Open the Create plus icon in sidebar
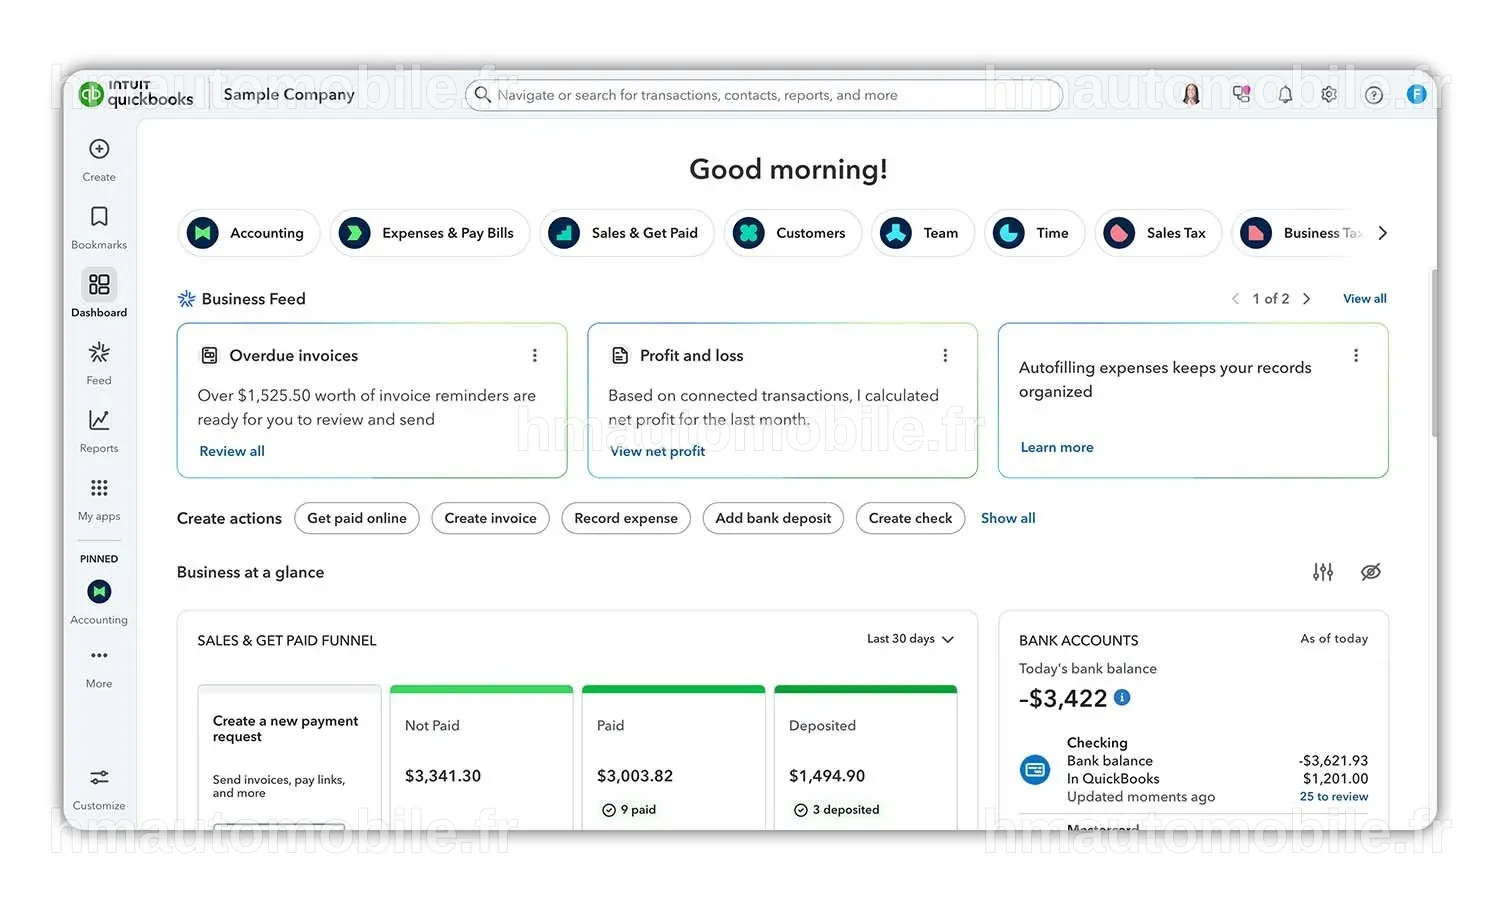The height and width of the screenshot is (900, 1500). tap(99, 149)
